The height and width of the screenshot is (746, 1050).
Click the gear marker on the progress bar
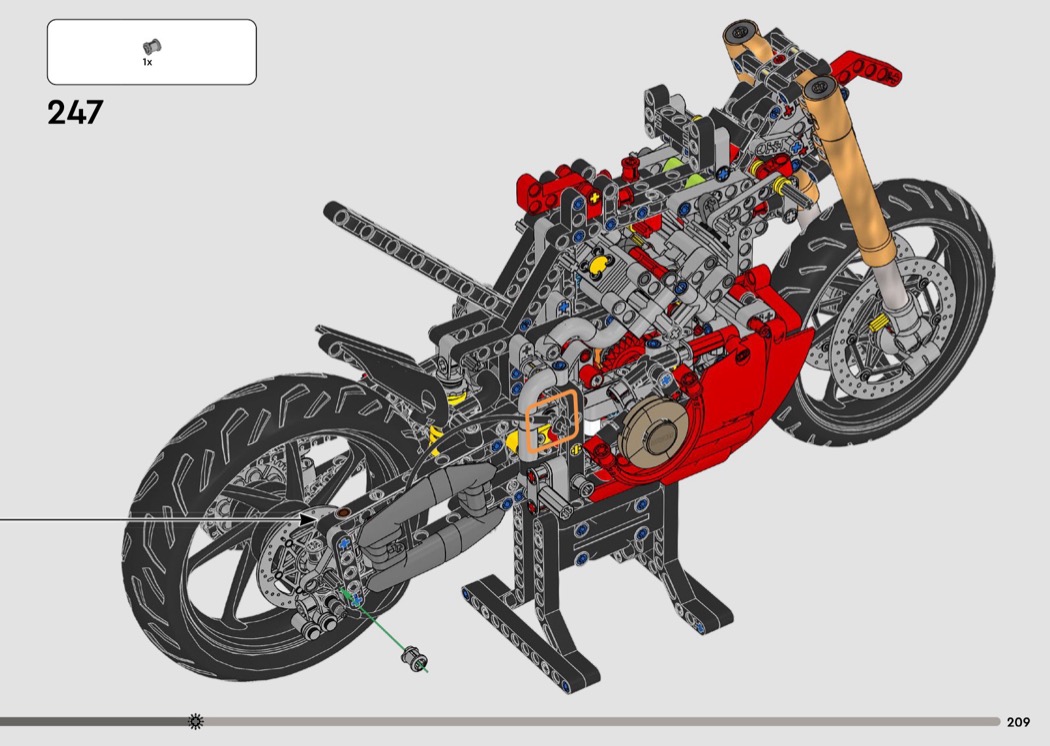point(195,721)
